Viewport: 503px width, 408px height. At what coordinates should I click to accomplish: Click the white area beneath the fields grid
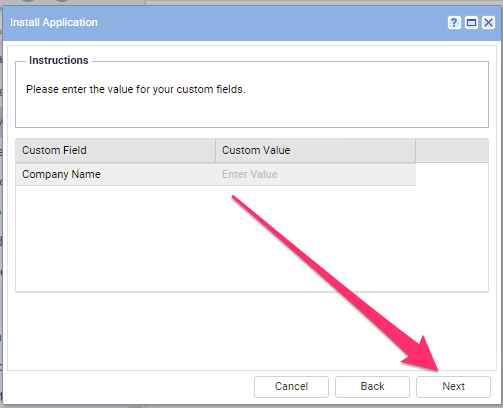(252, 331)
